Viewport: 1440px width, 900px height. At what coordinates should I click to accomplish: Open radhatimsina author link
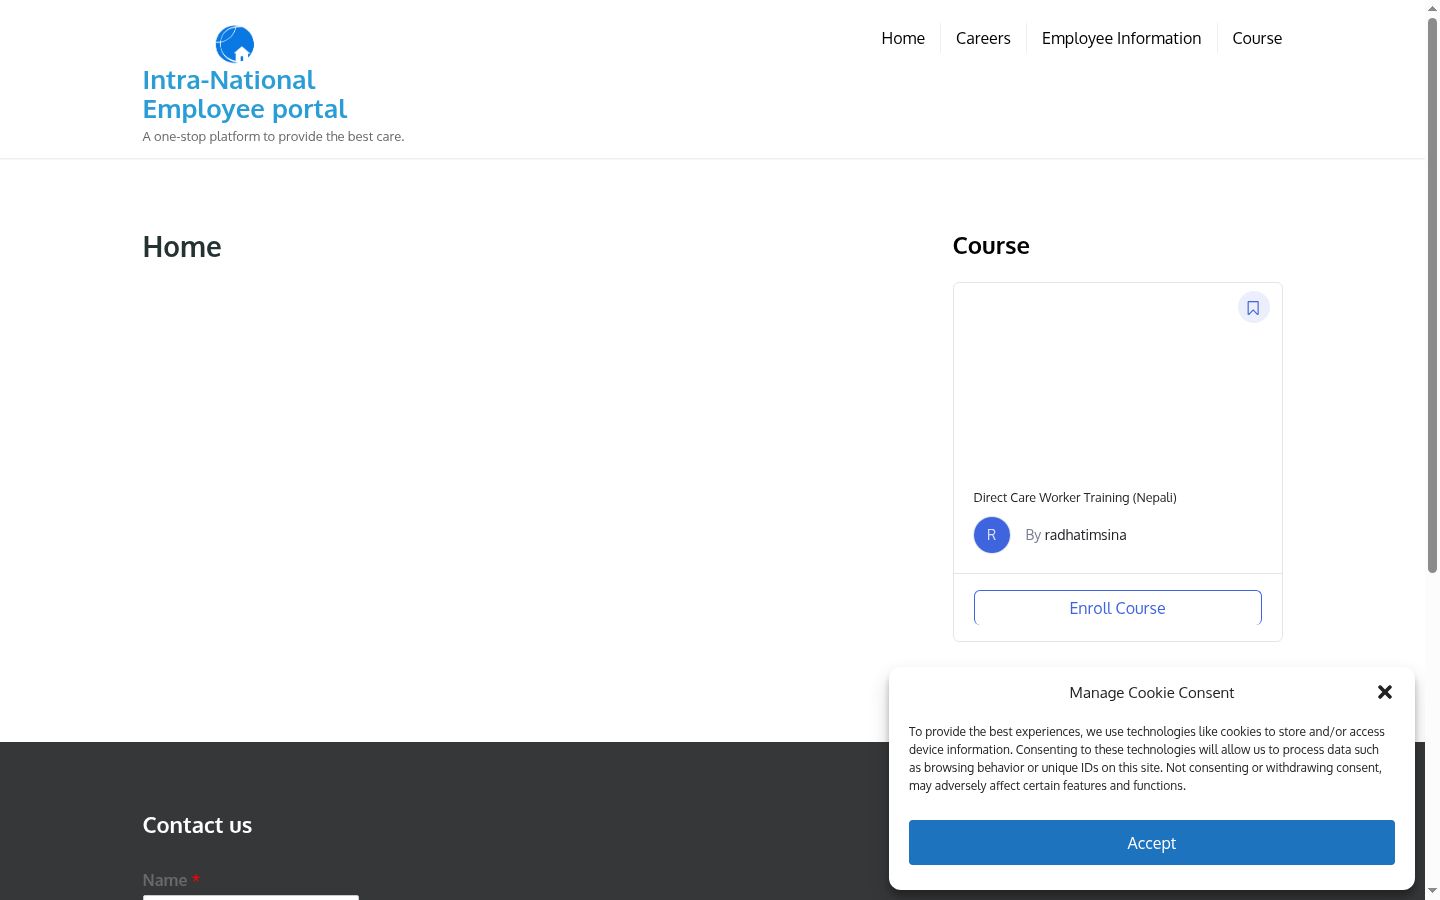coord(1085,535)
